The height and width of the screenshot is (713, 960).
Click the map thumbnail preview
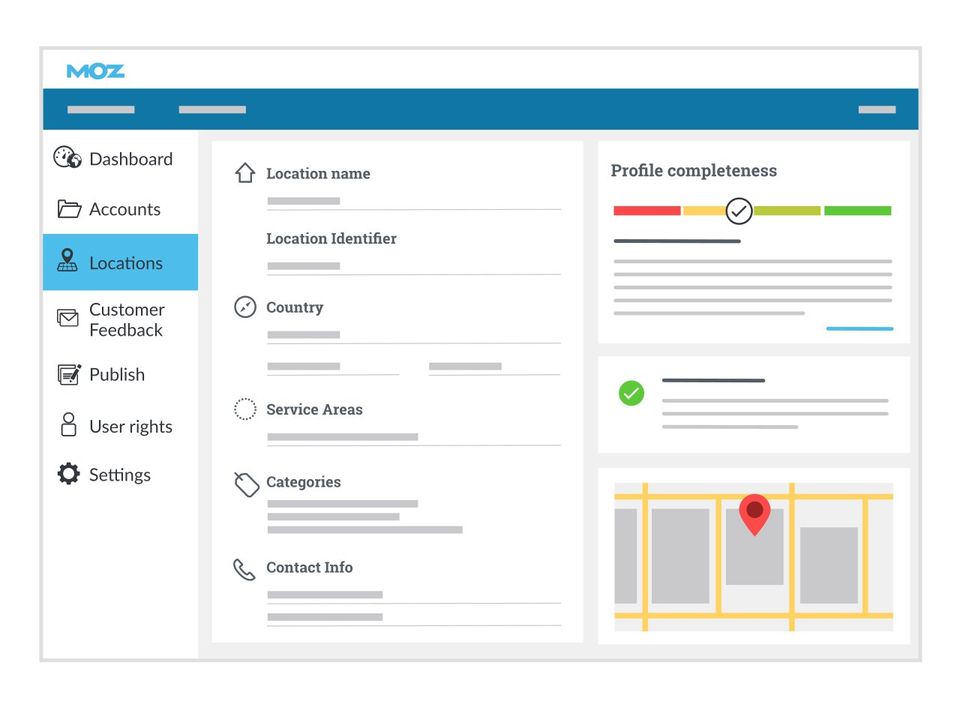point(754,556)
